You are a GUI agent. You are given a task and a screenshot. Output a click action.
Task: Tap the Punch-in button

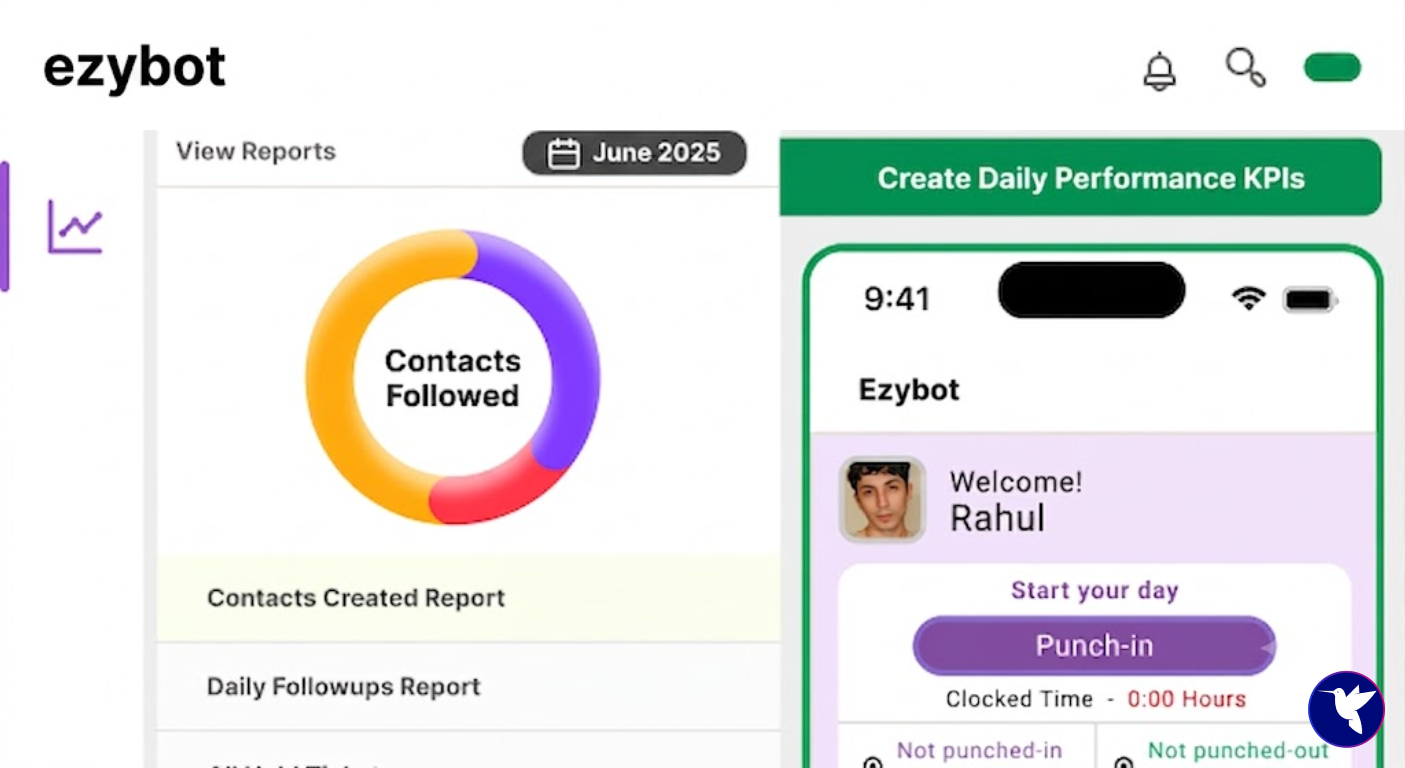tap(1094, 646)
